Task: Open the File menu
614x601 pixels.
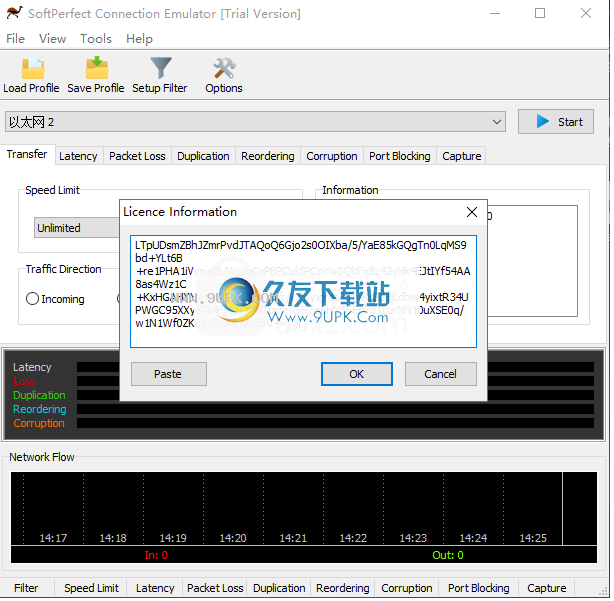Action: [16, 39]
